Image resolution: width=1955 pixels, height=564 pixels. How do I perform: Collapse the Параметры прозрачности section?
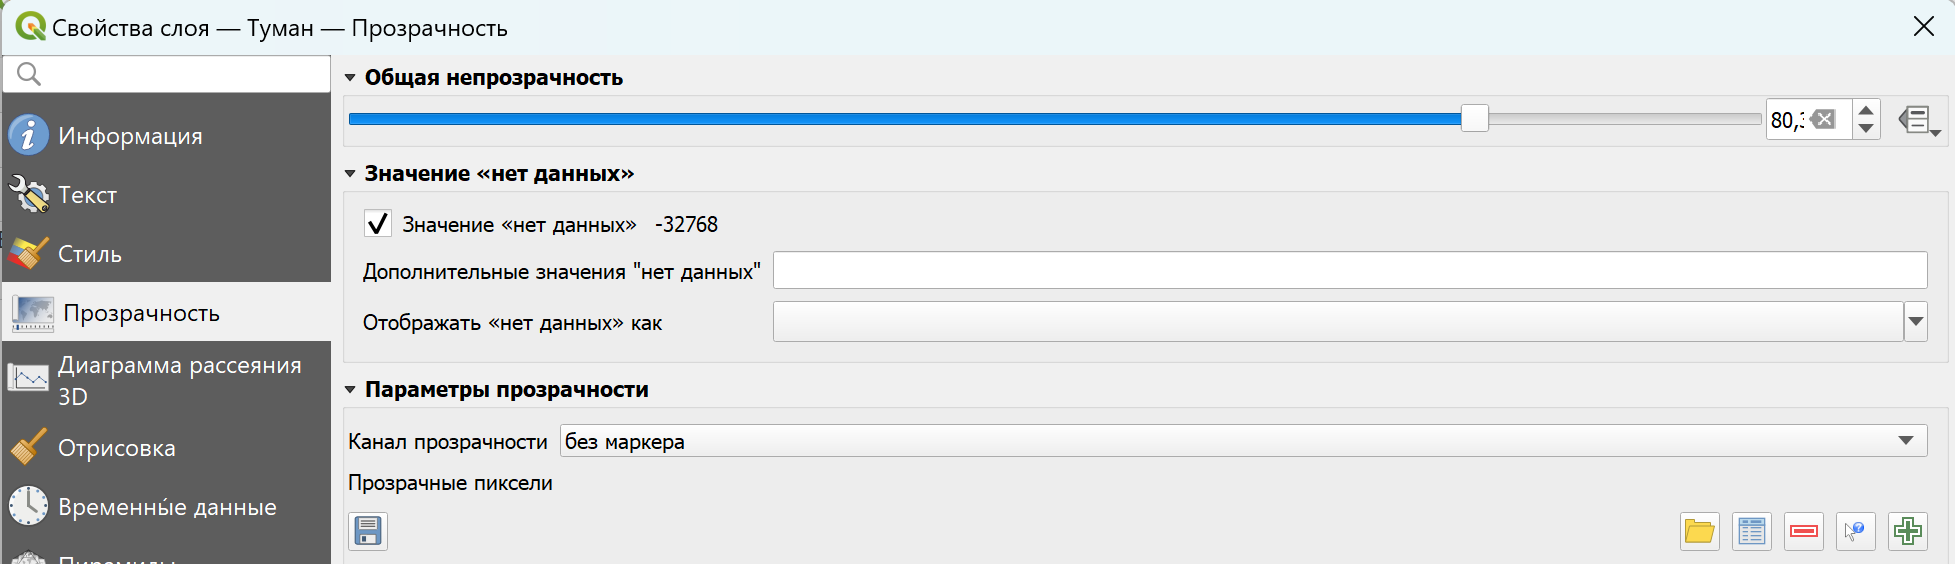click(350, 390)
